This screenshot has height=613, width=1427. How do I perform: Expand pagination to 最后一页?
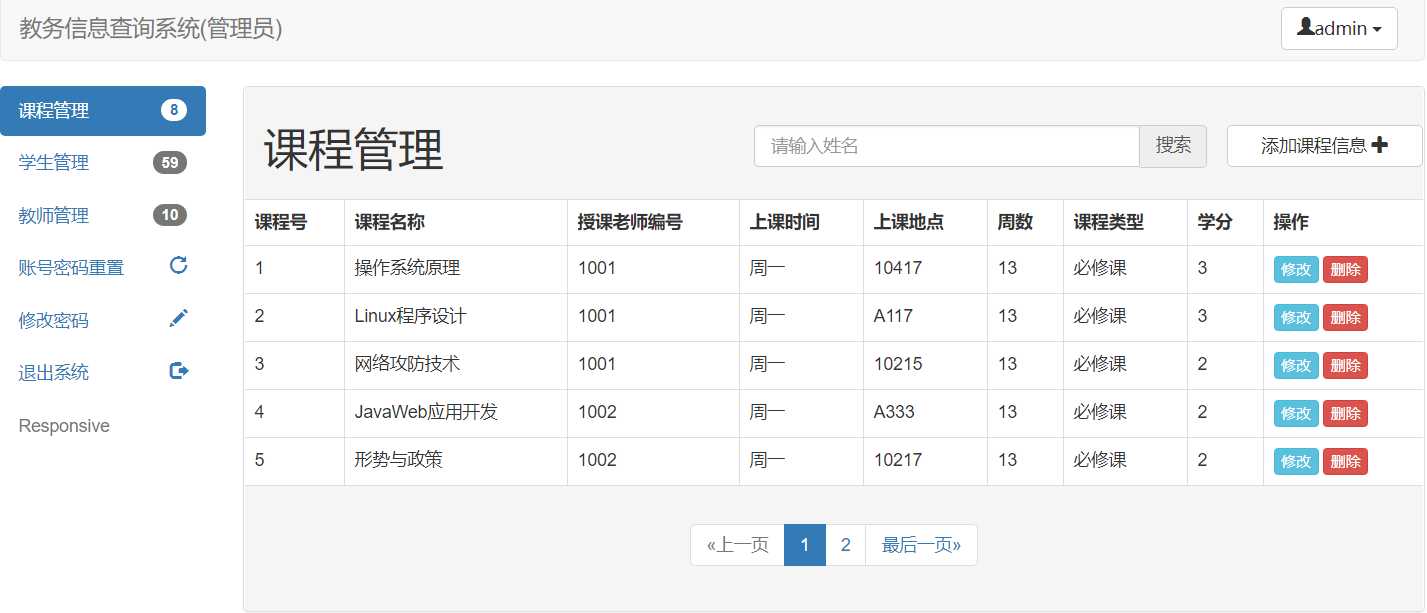point(920,544)
